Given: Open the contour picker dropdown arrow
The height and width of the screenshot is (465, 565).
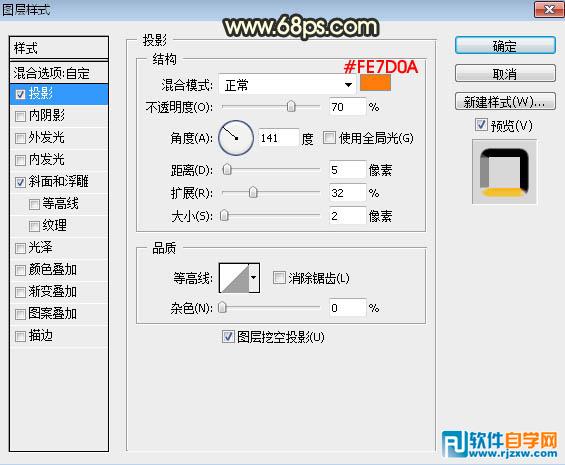Looking at the screenshot, I should 254,278.
